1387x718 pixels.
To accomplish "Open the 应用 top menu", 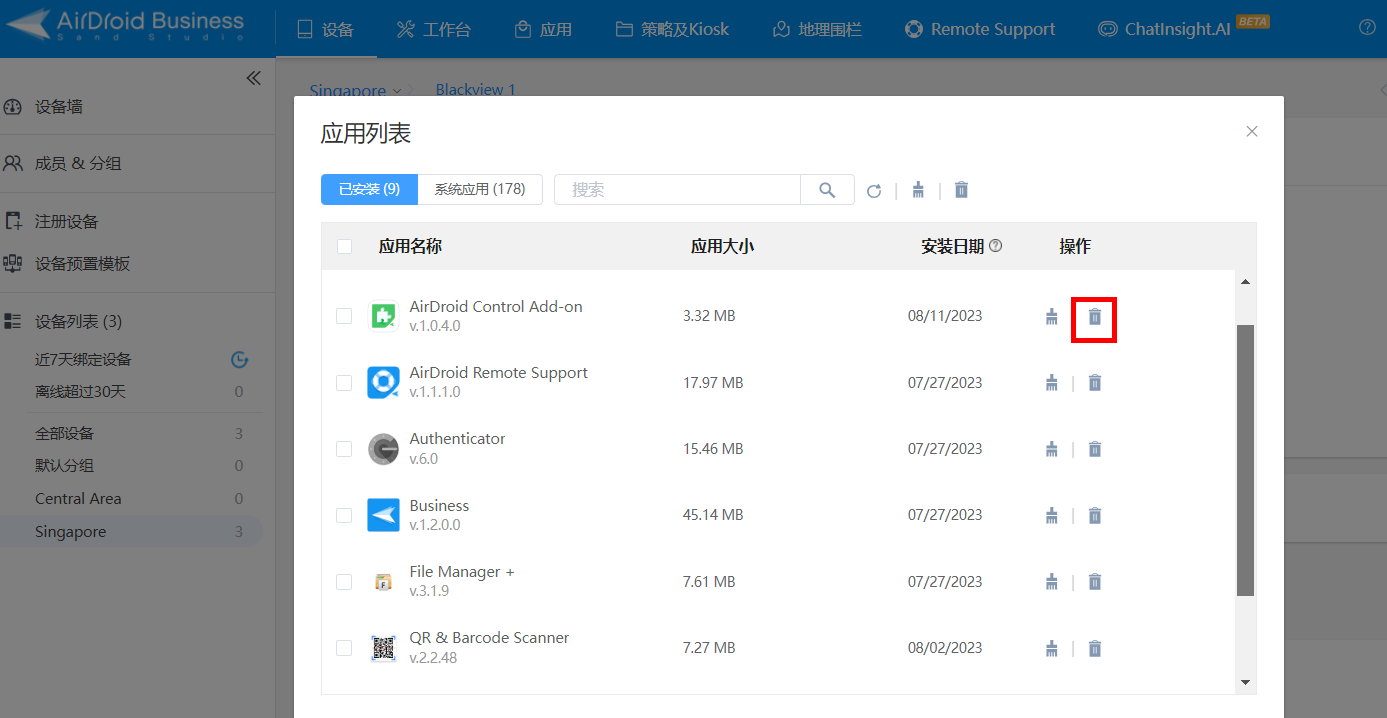I will [543, 29].
